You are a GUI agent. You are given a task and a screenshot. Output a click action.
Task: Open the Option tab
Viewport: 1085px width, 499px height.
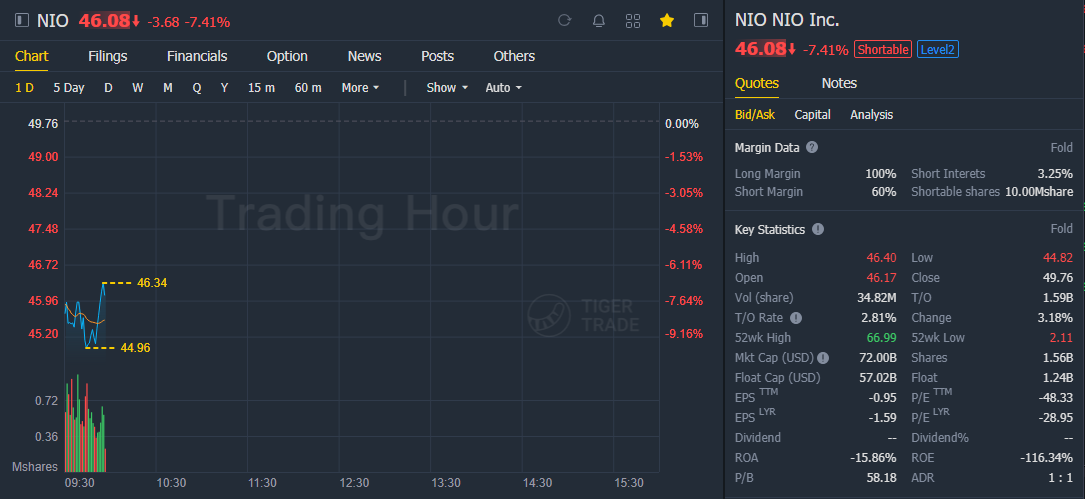287,56
